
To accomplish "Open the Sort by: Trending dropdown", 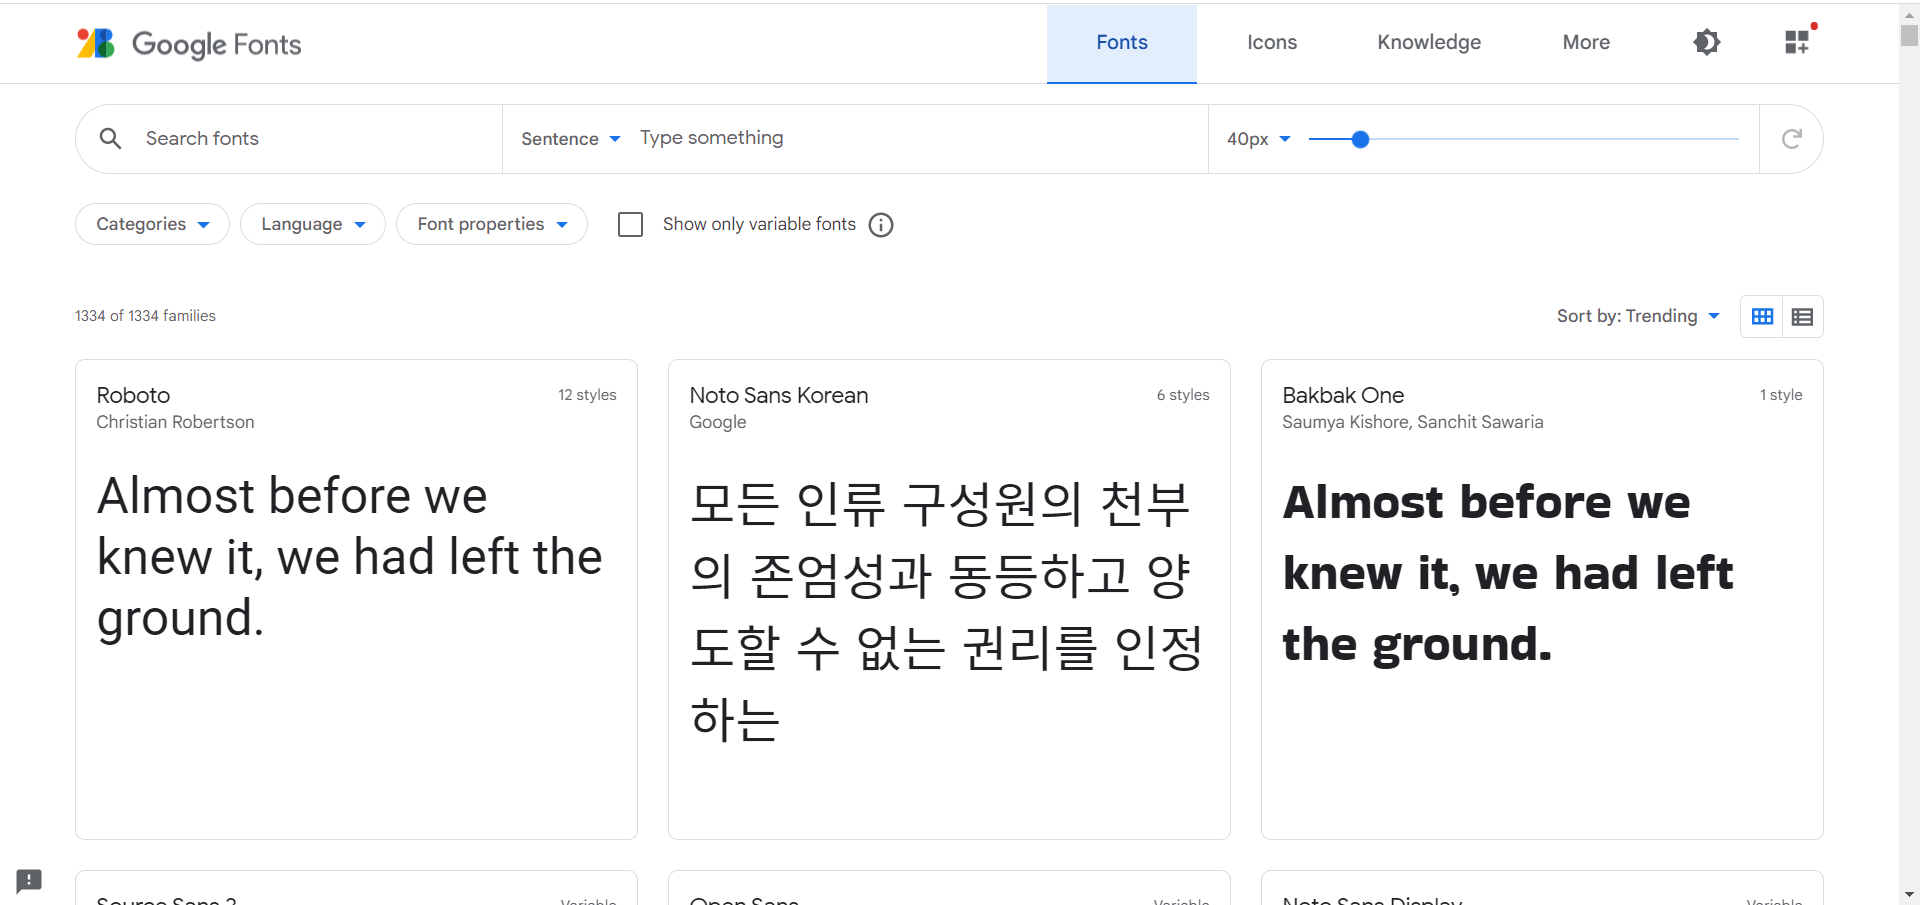I will [1638, 316].
